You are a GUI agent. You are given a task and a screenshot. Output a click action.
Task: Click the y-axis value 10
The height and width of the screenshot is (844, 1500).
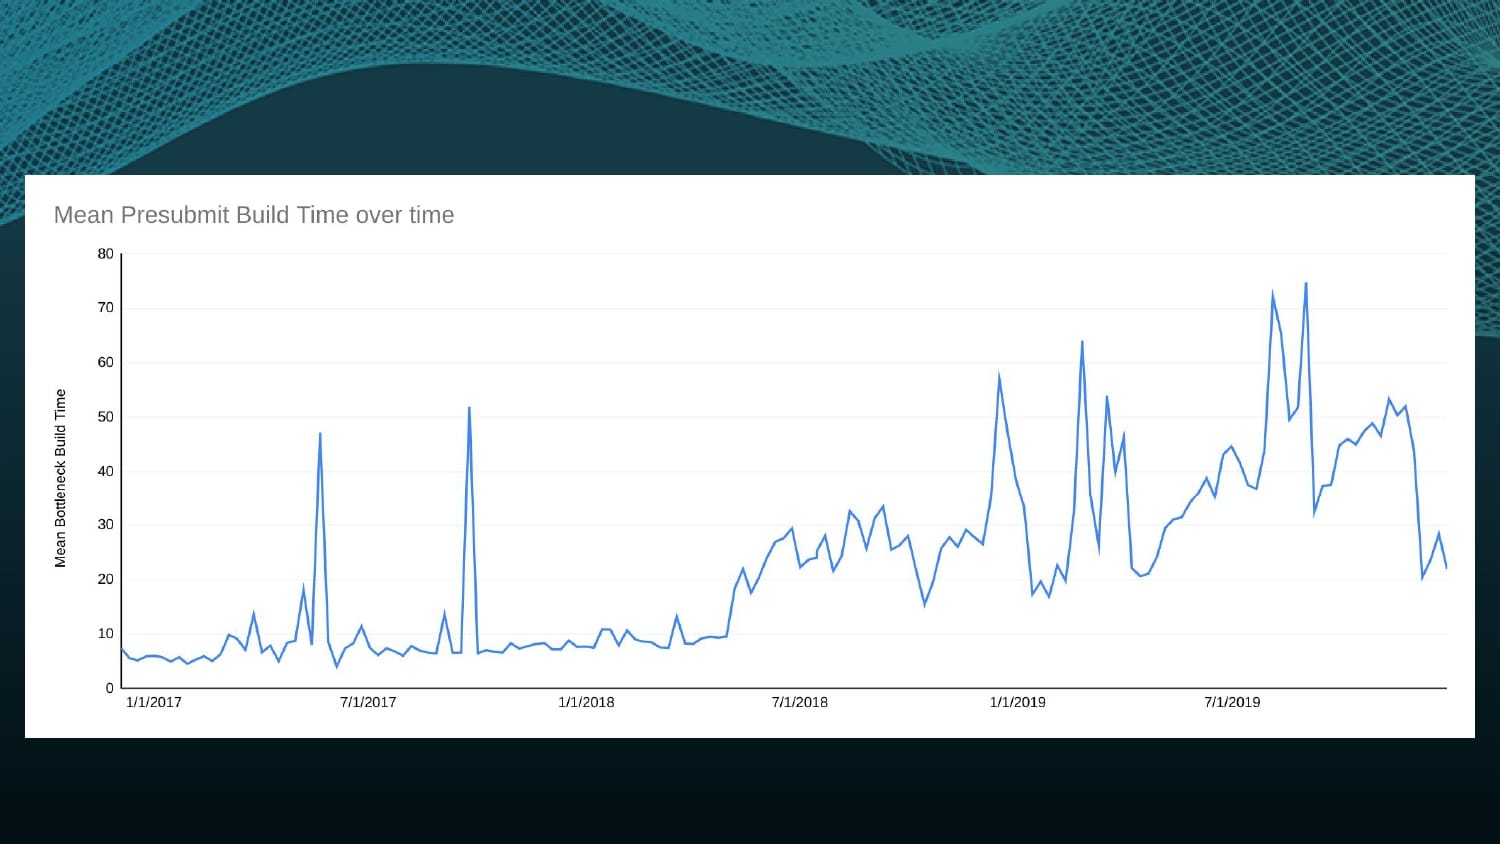click(106, 634)
